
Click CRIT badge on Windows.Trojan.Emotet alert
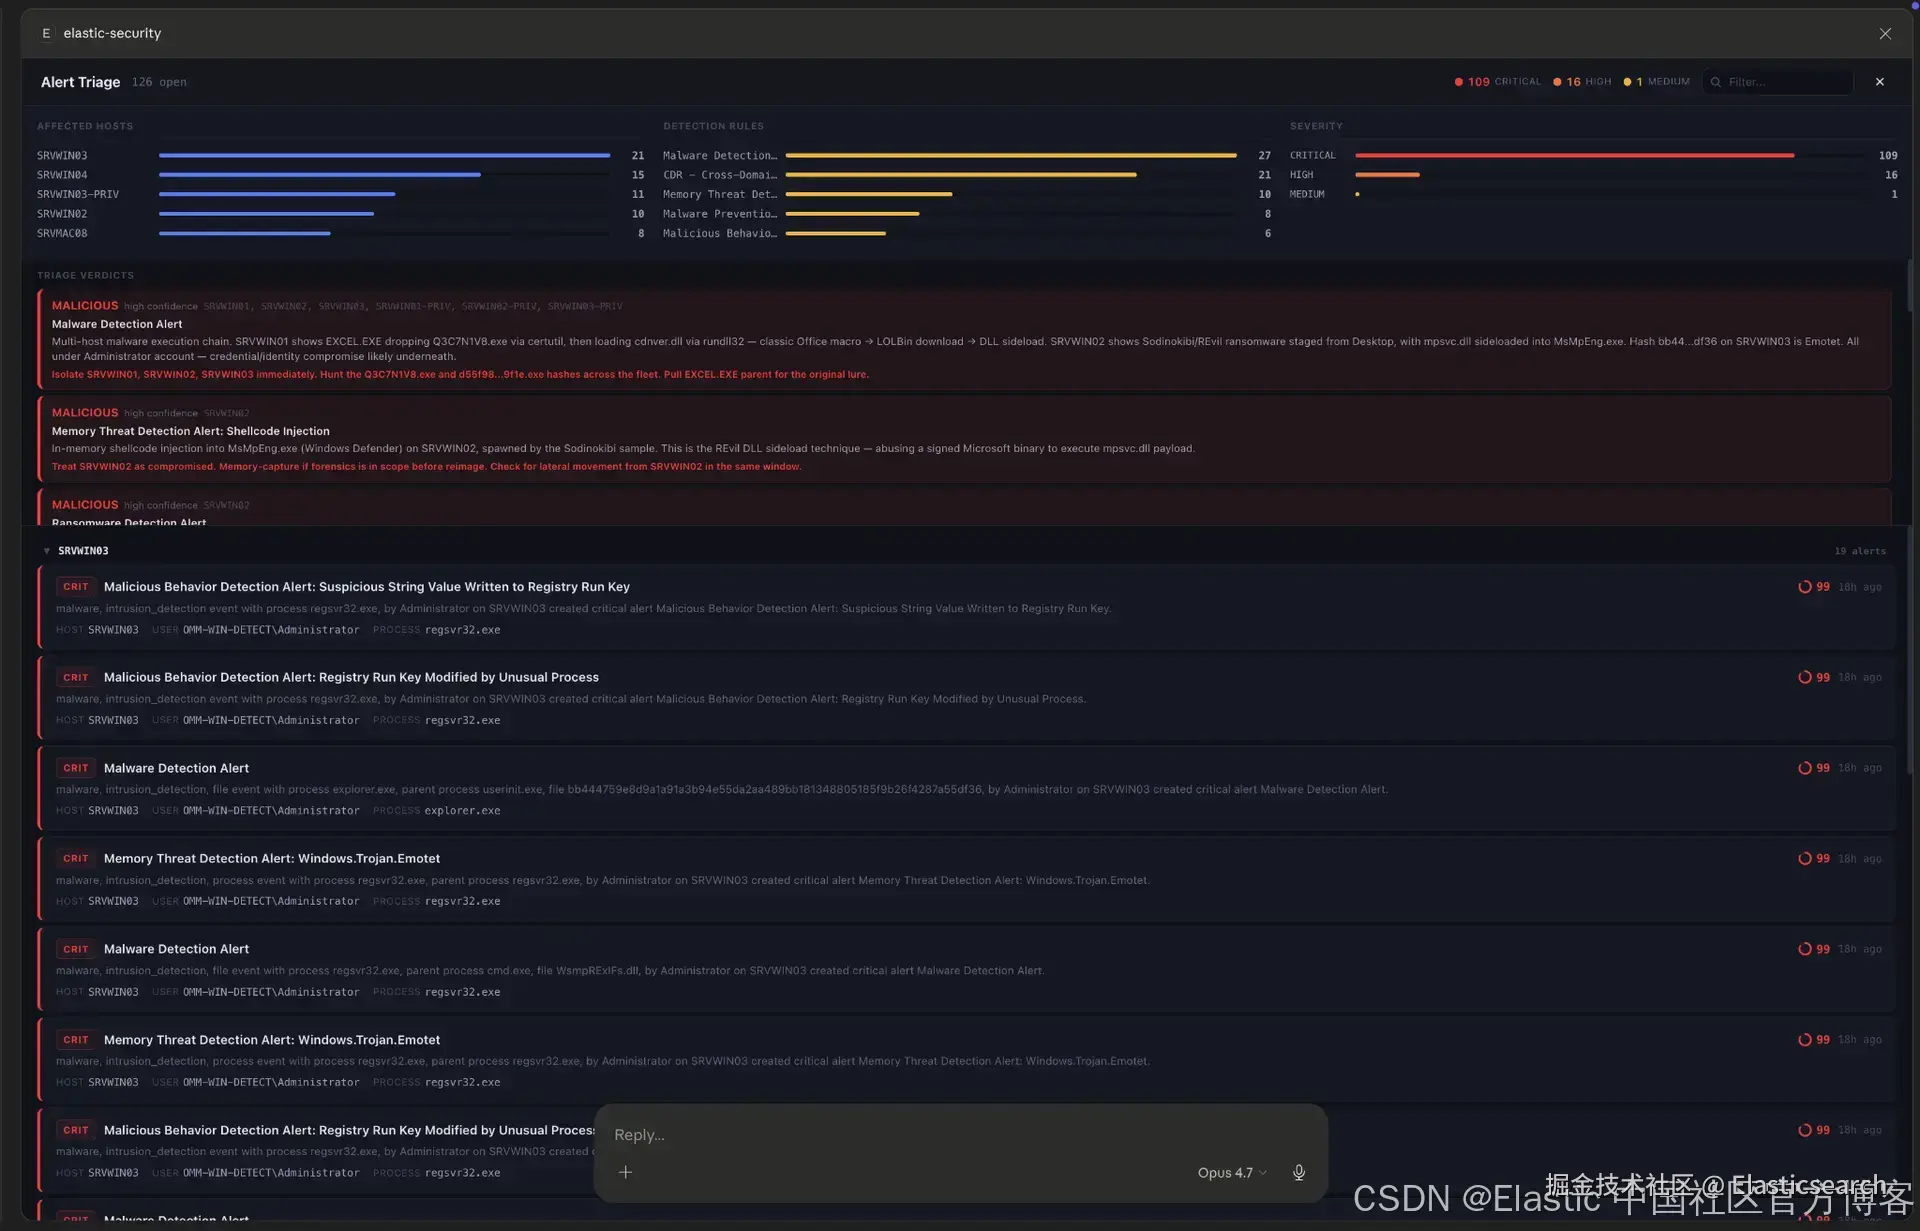click(x=76, y=858)
